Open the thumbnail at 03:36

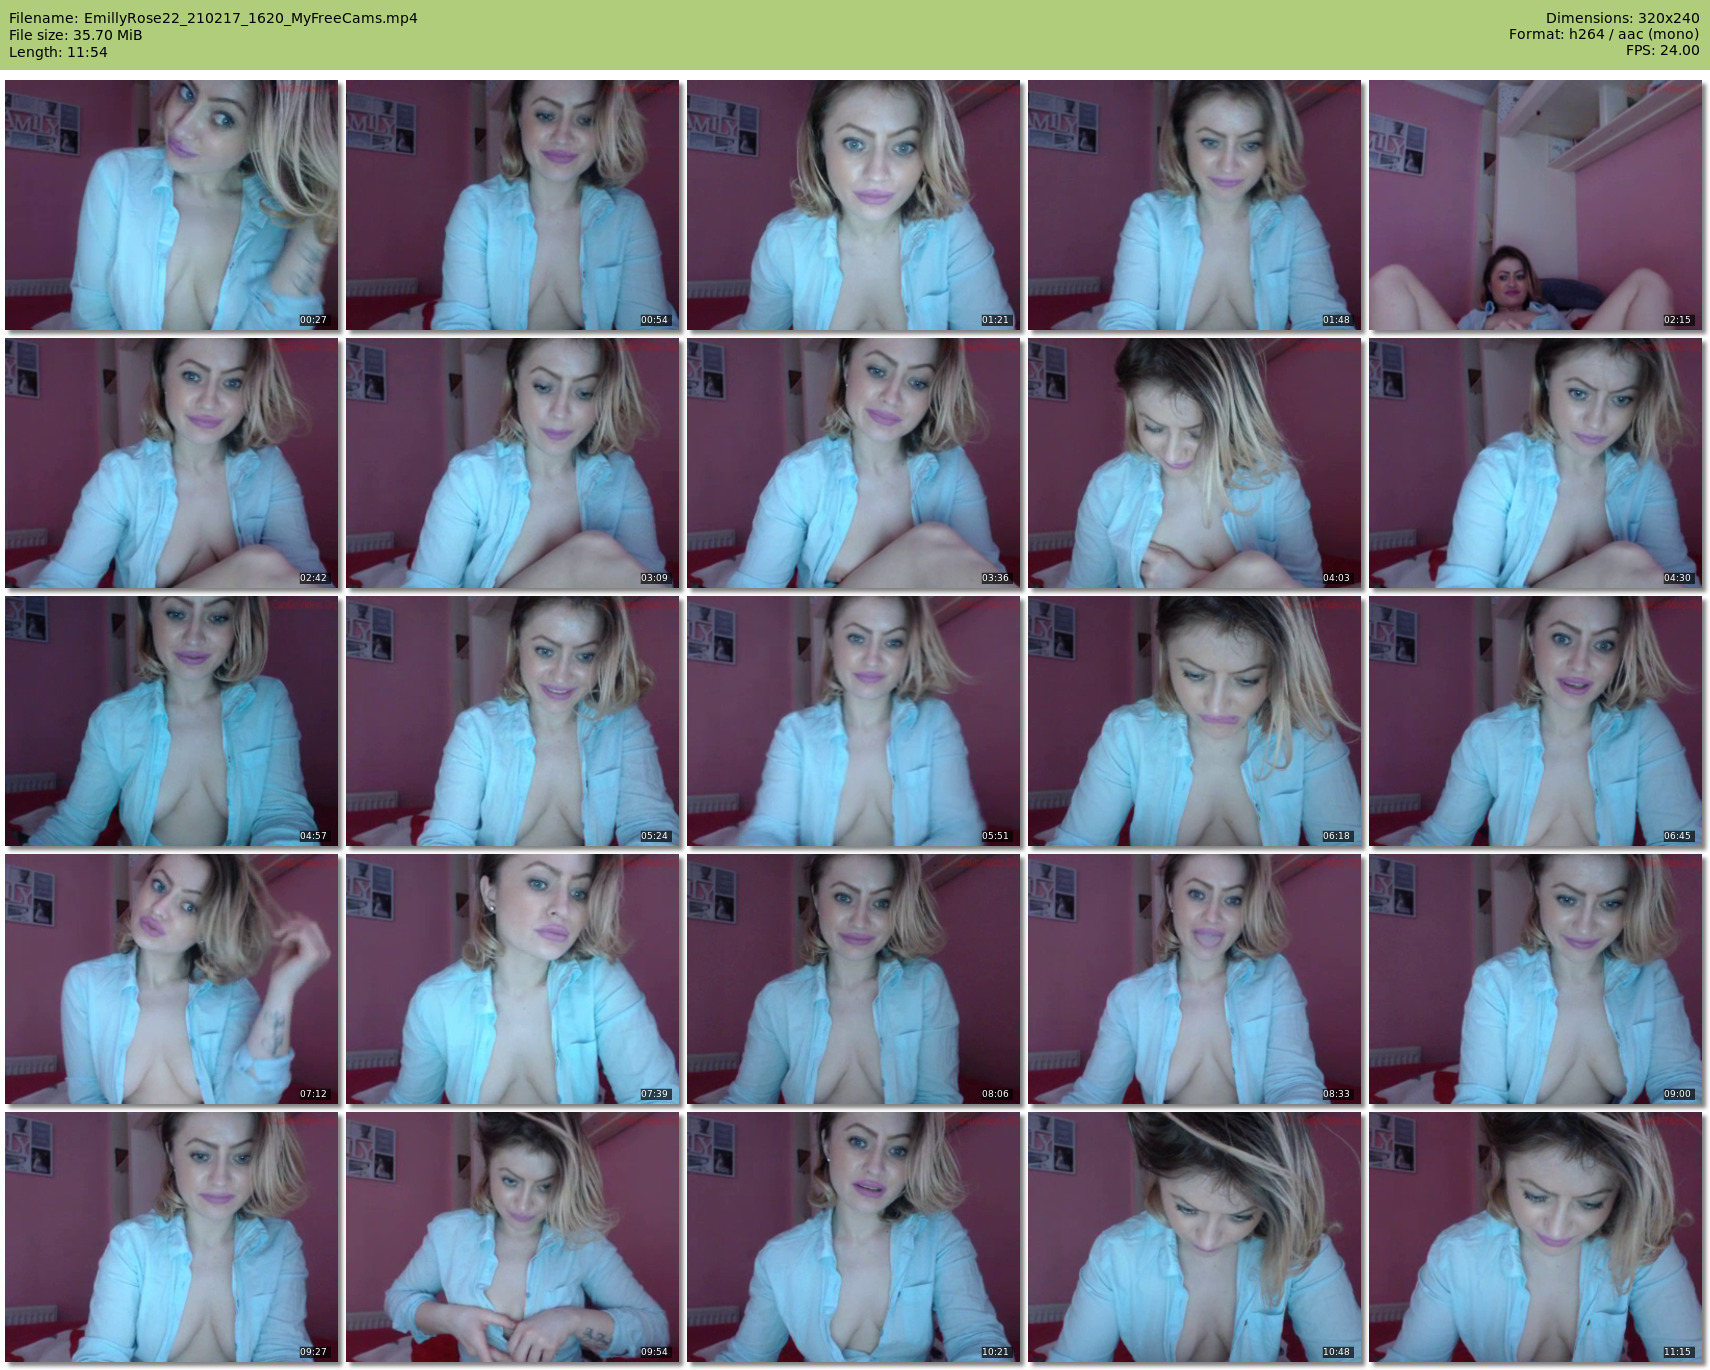tap(853, 463)
